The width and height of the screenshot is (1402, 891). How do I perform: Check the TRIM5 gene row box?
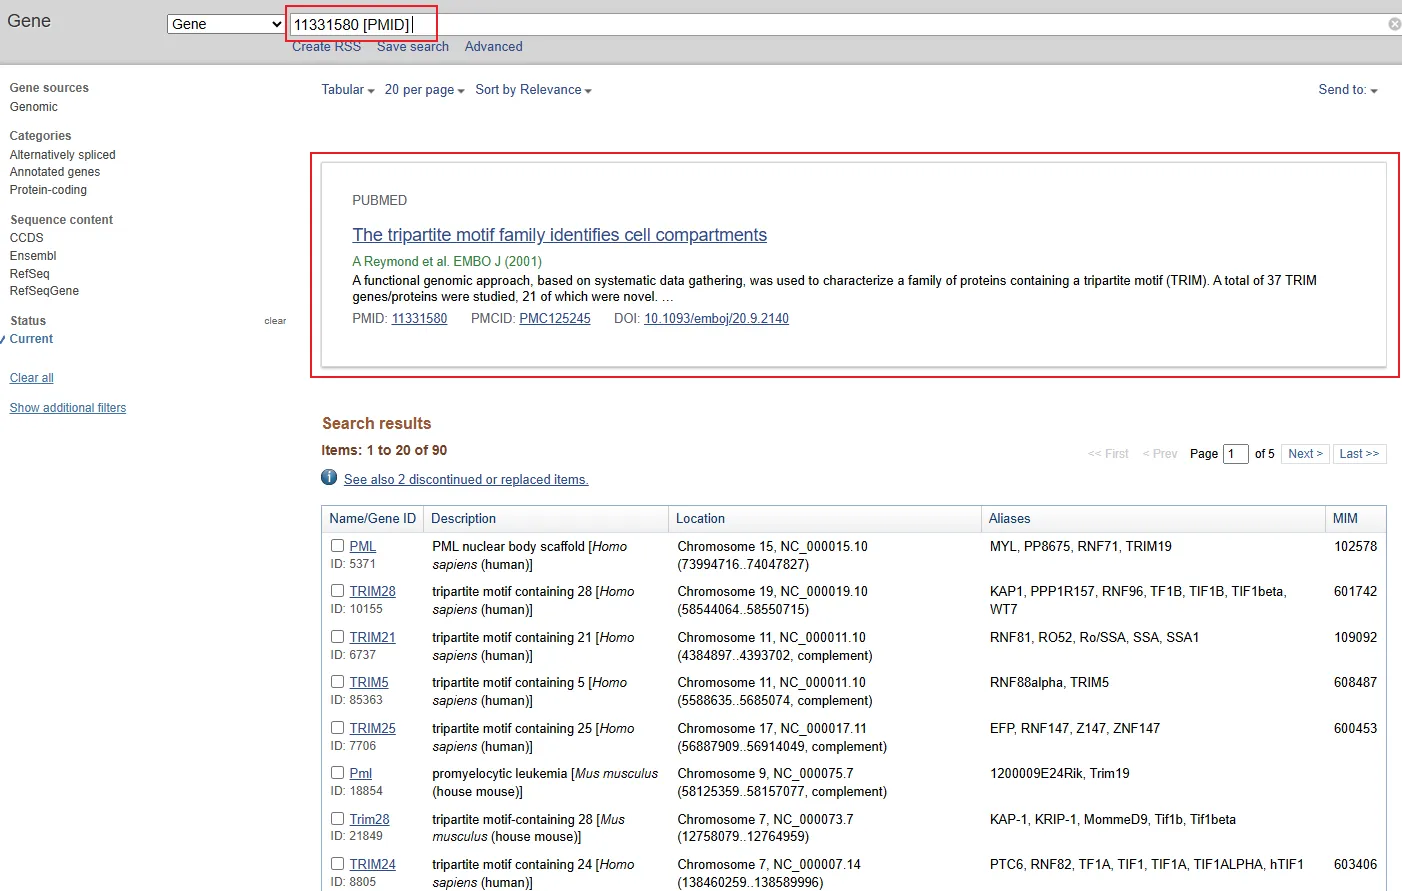(338, 682)
